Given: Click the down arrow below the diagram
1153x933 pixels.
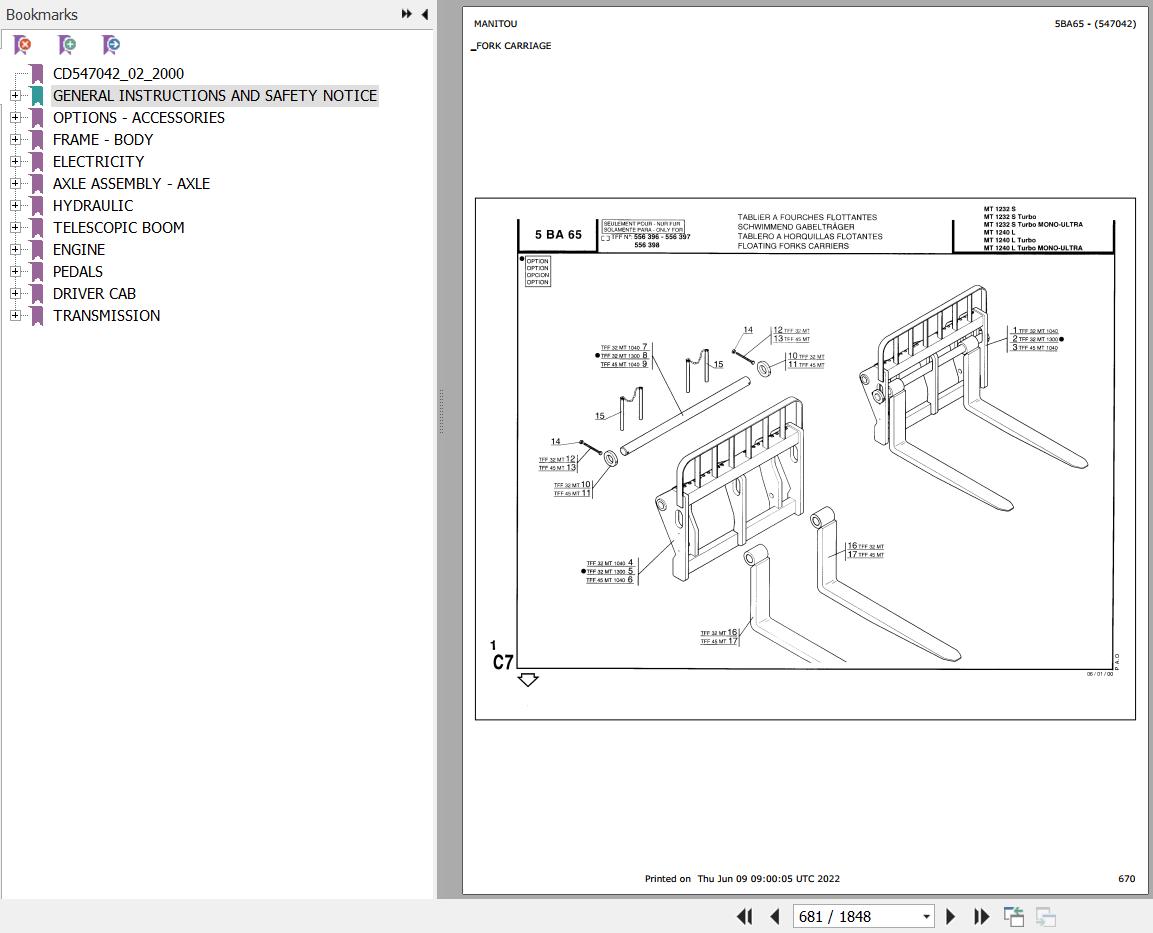Looking at the screenshot, I should pos(528,679).
